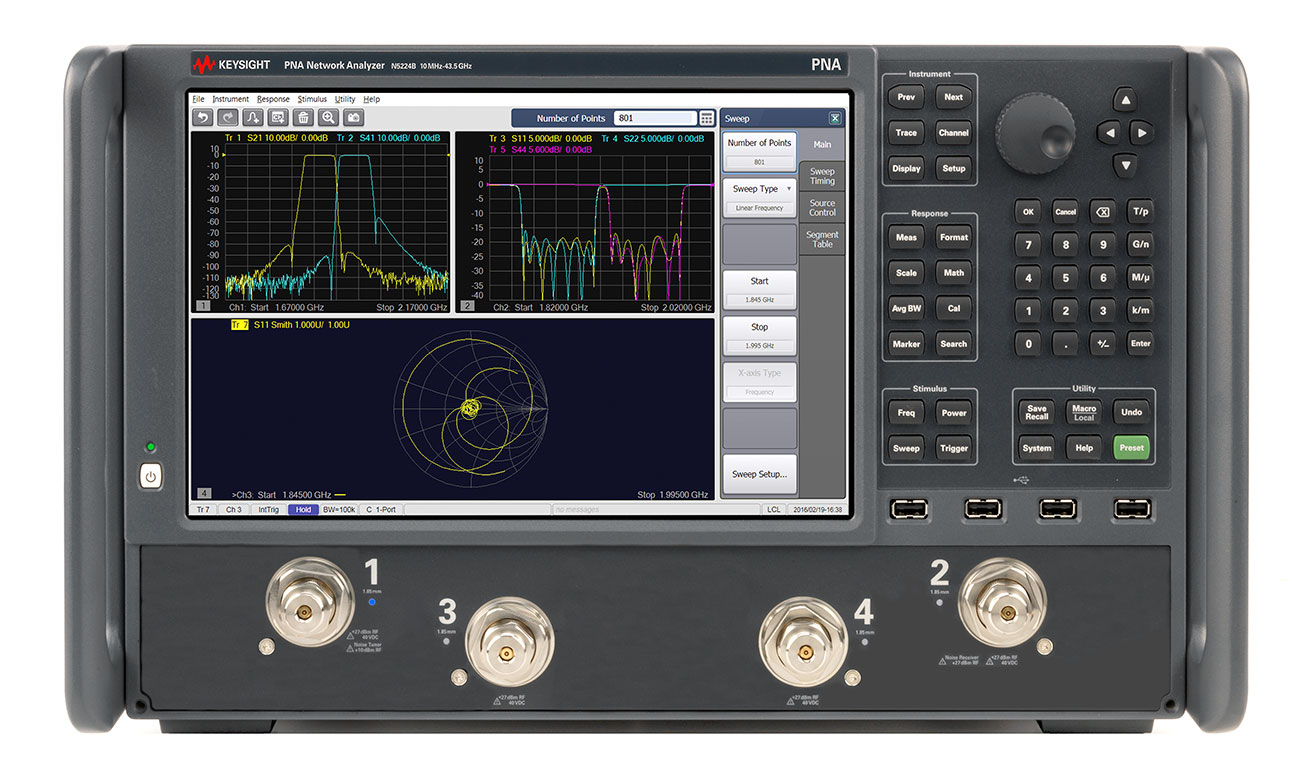Click the Number of Points input field
1300x780 pixels.
click(x=656, y=117)
